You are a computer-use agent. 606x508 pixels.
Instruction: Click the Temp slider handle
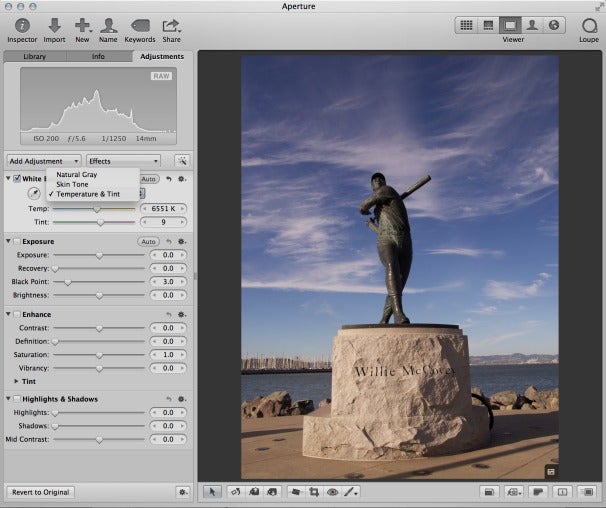coord(97,209)
